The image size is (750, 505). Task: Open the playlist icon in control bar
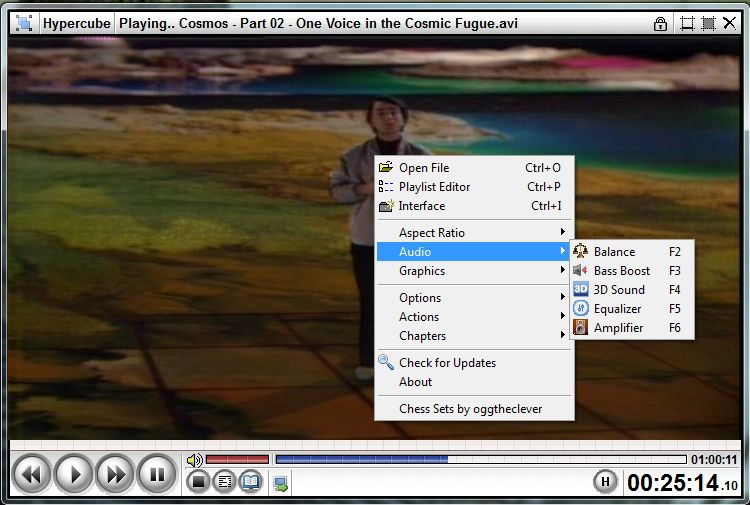click(224, 482)
